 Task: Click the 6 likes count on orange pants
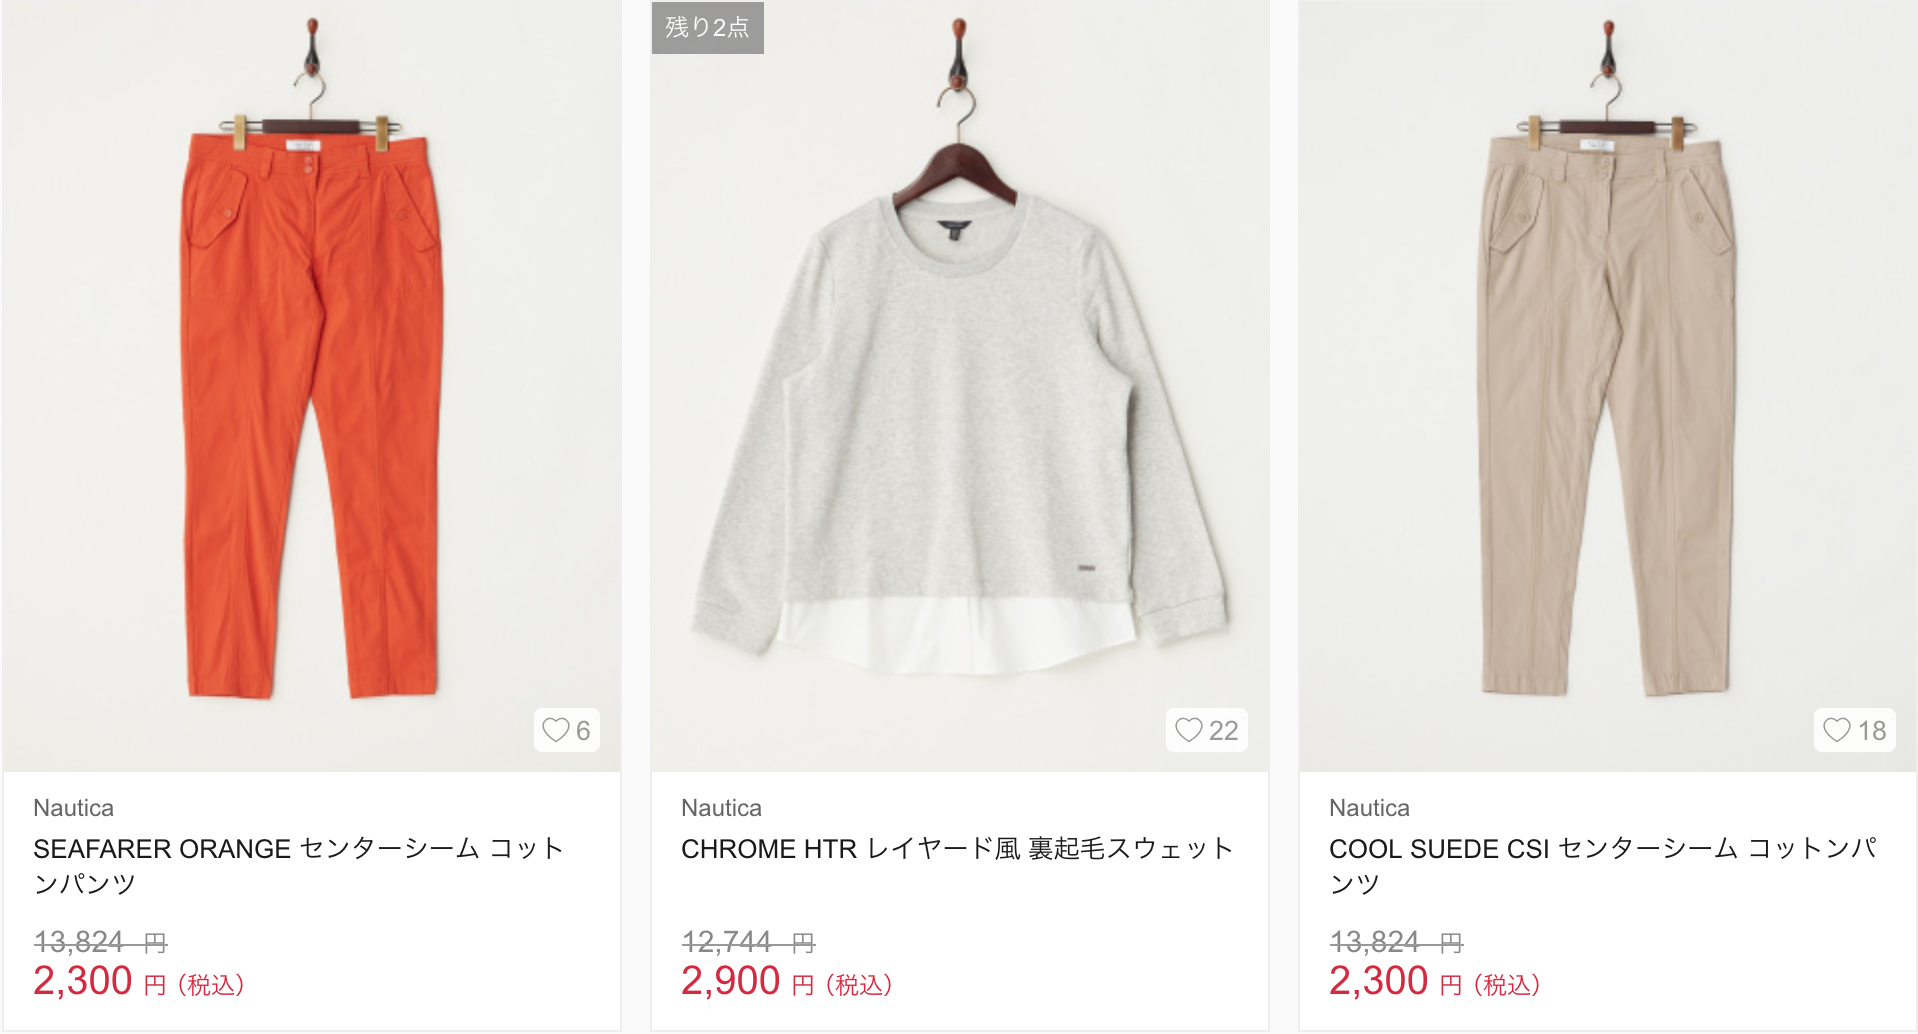(x=583, y=731)
